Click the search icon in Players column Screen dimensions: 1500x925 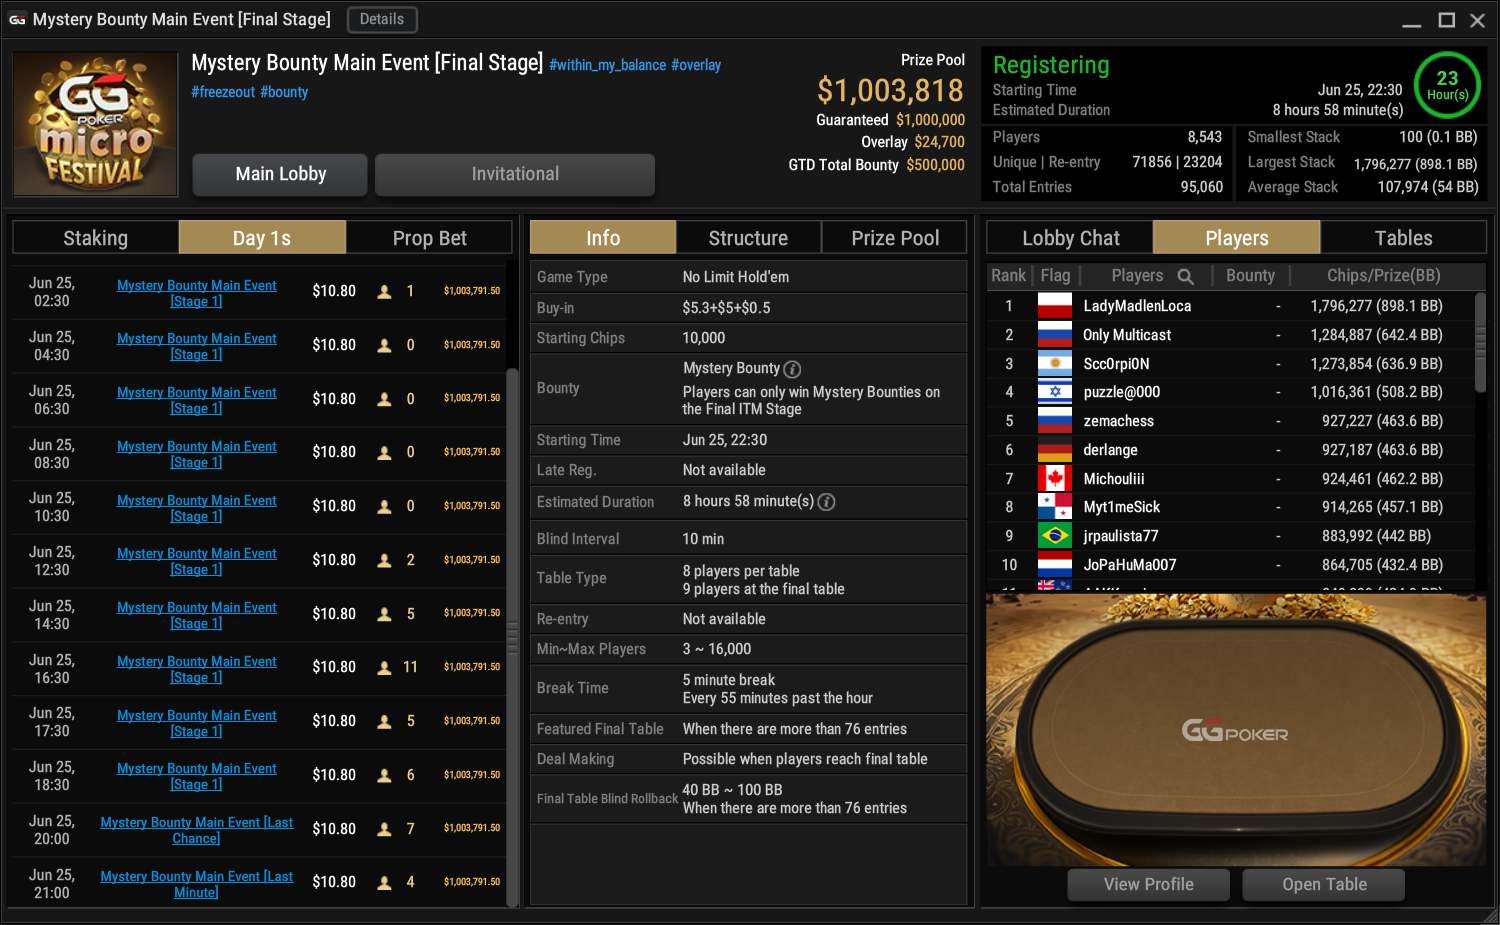(x=1185, y=277)
